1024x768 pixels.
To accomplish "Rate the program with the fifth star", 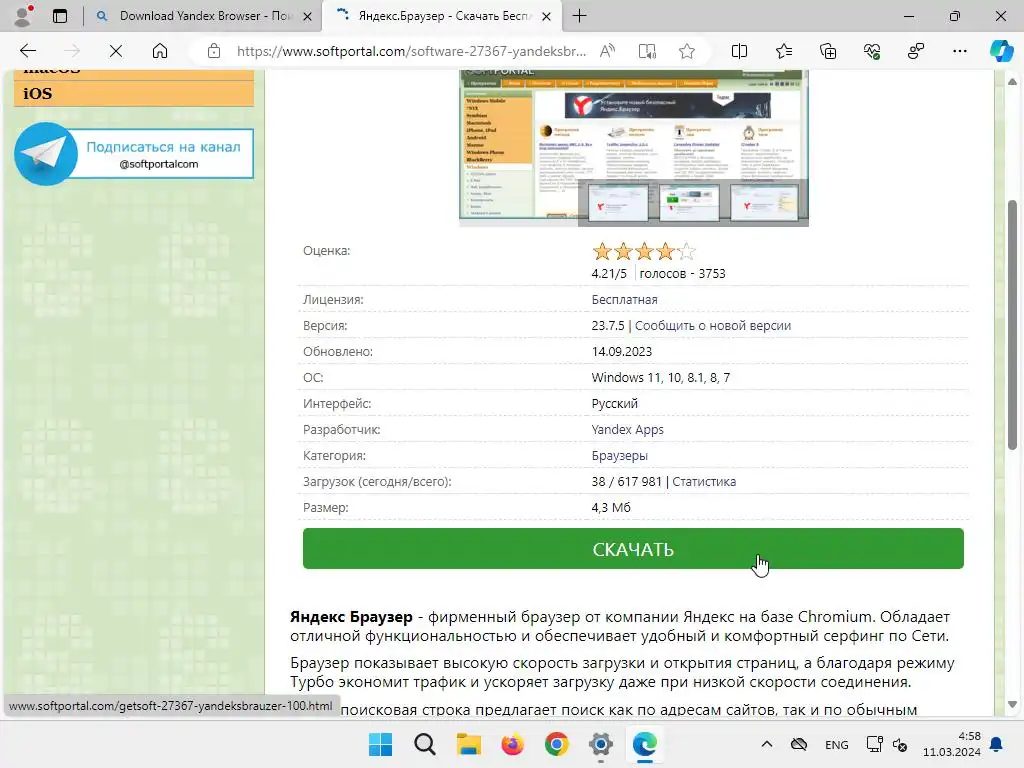I will point(686,251).
